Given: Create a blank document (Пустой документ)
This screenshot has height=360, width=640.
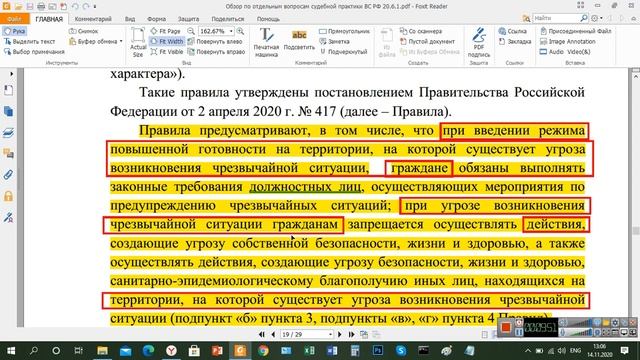Looking at the screenshot, I should tap(427, 41).
